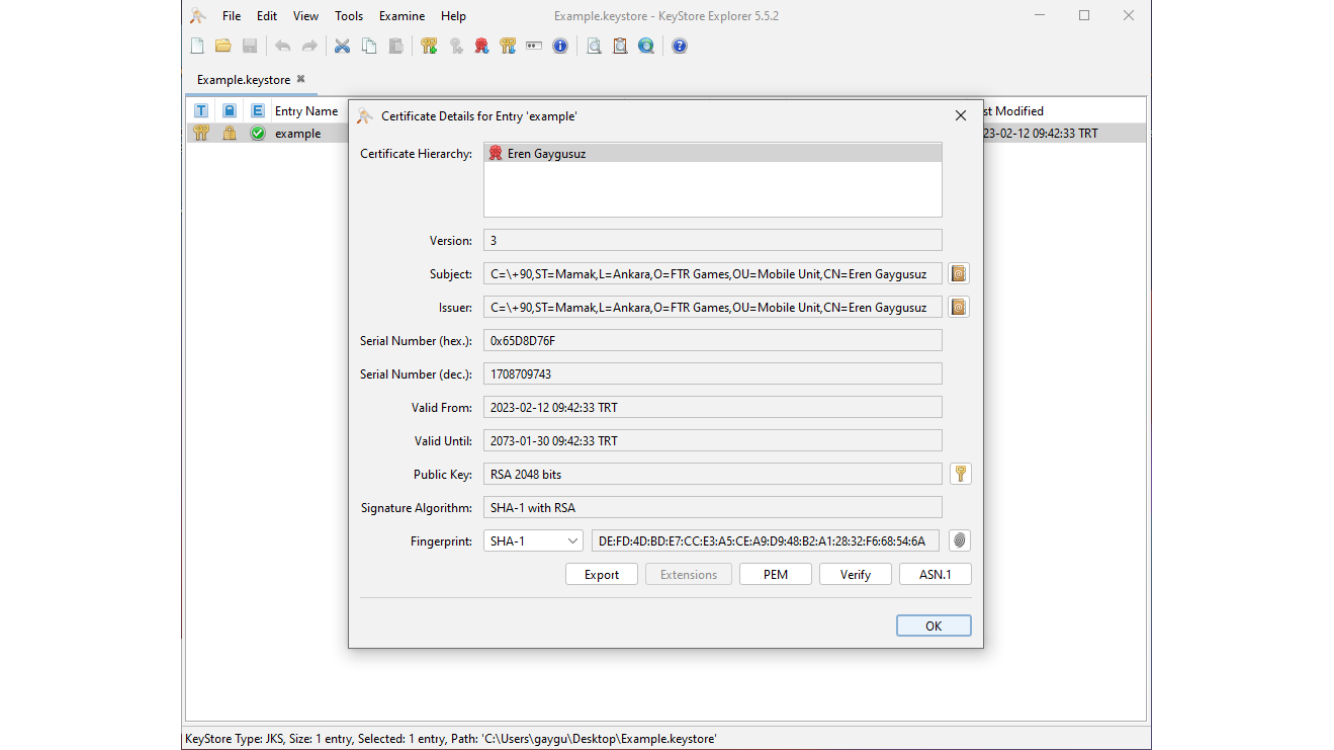Close the Example.keystore tab
The height and width of the screenshot is (750, 1334).
(301, 79)
